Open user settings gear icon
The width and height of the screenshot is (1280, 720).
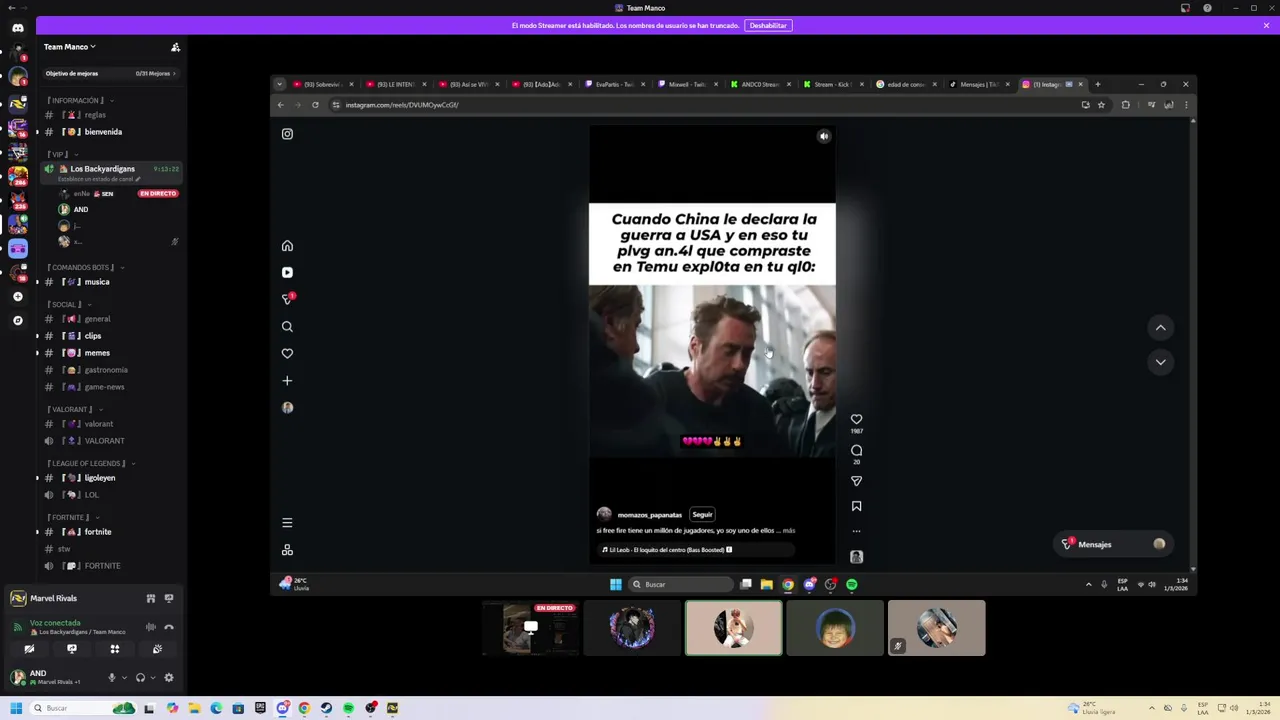169,678
